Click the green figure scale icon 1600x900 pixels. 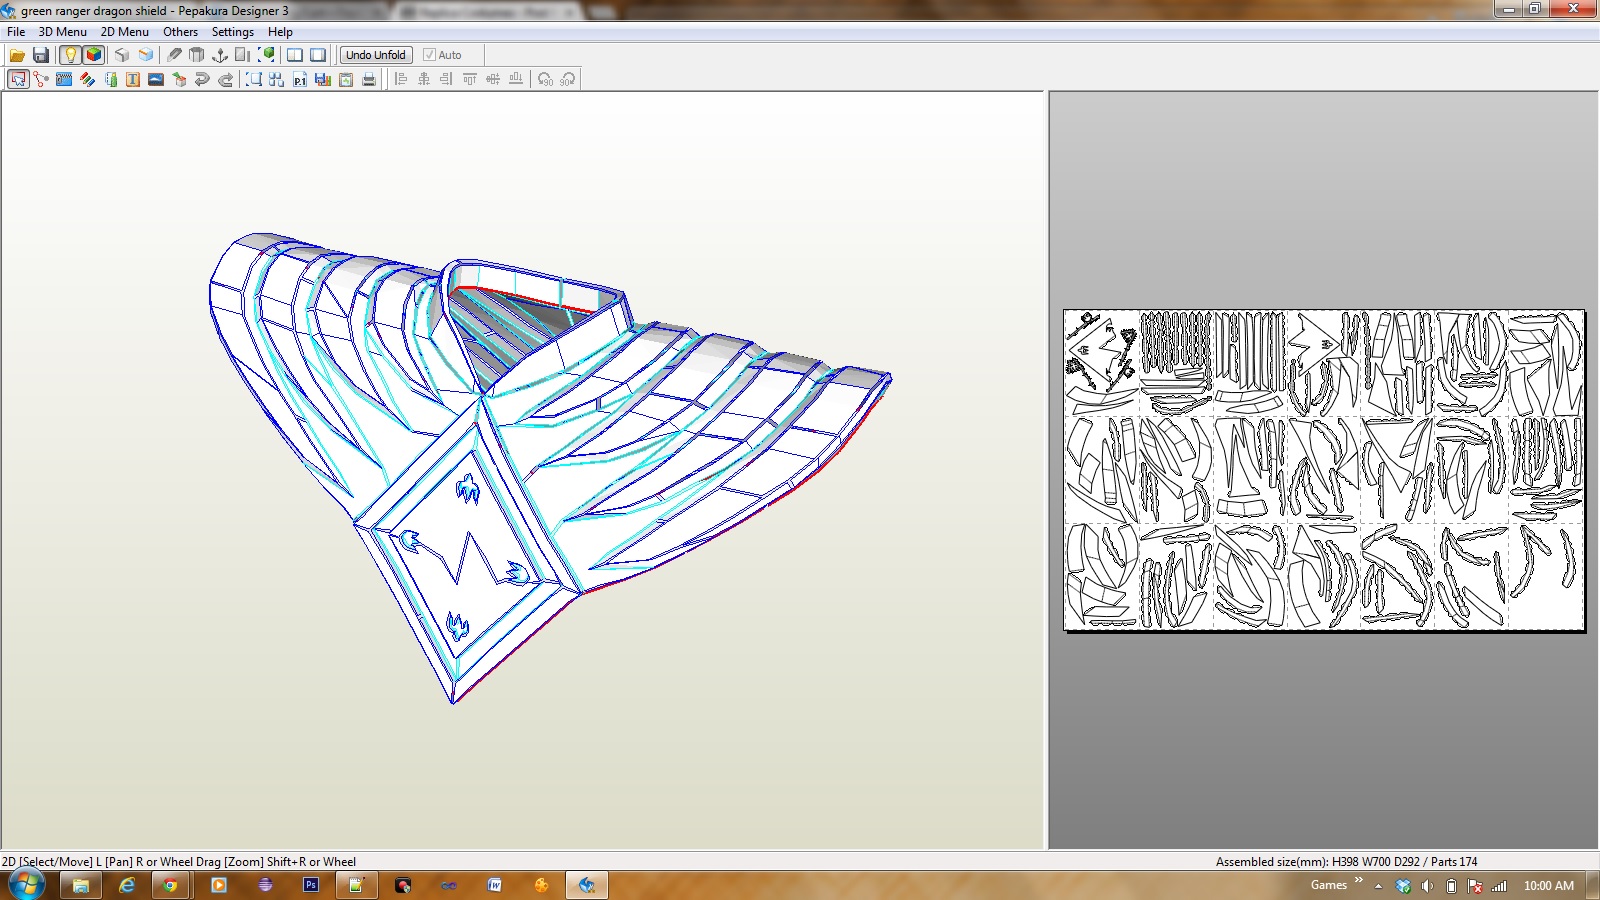click(111, 79)
